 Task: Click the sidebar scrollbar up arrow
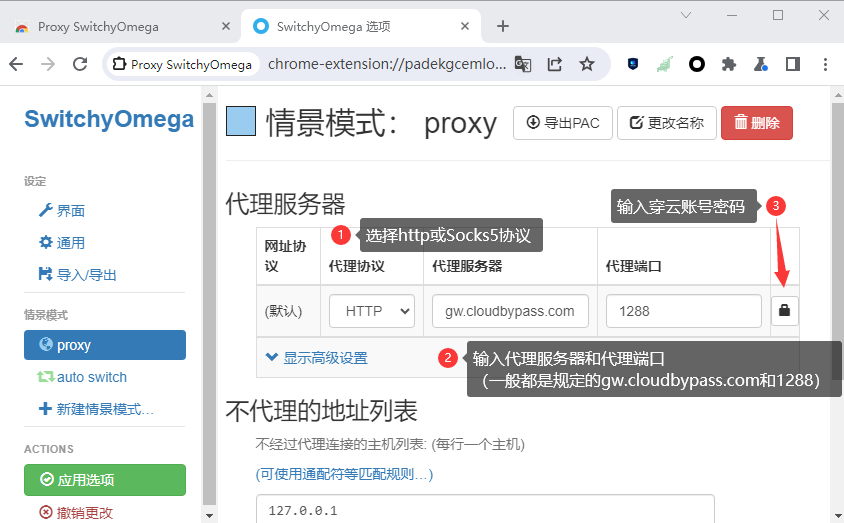point(209,95)
